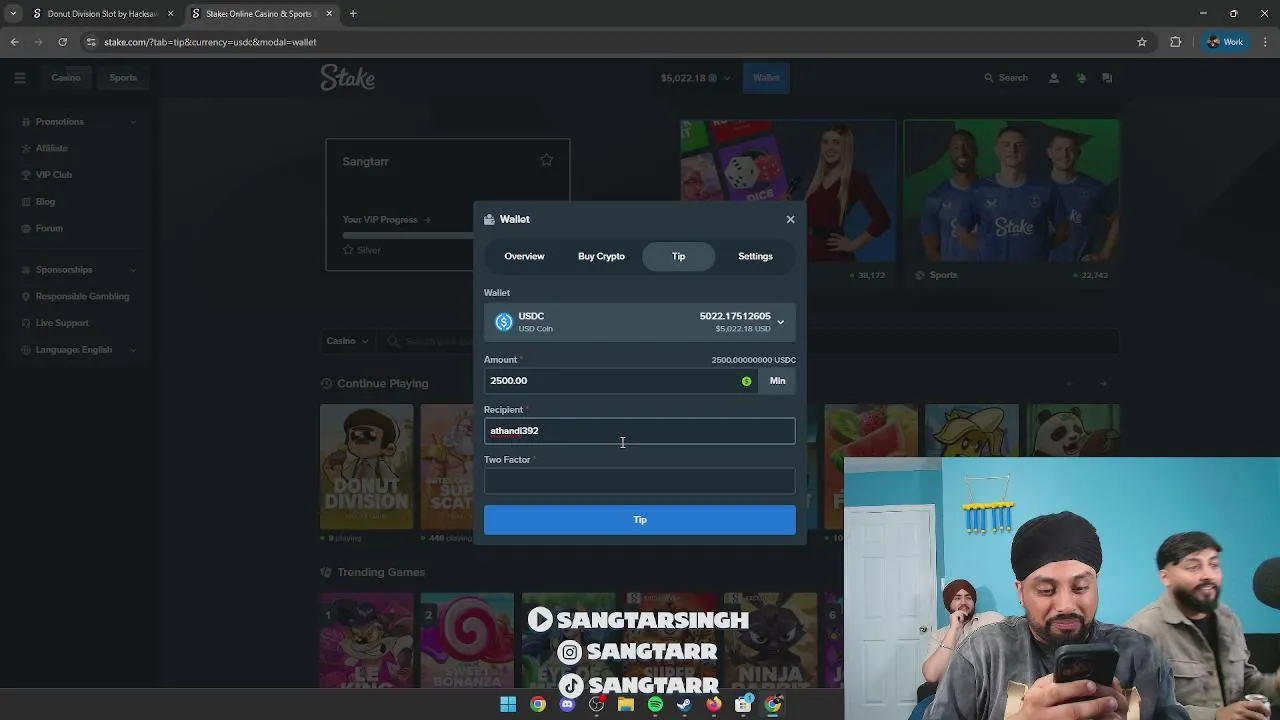The width and height of the screenshot is (1280, 720).
Task: Expand the Sponsorships sidebar section
Action: pos(78,270)
